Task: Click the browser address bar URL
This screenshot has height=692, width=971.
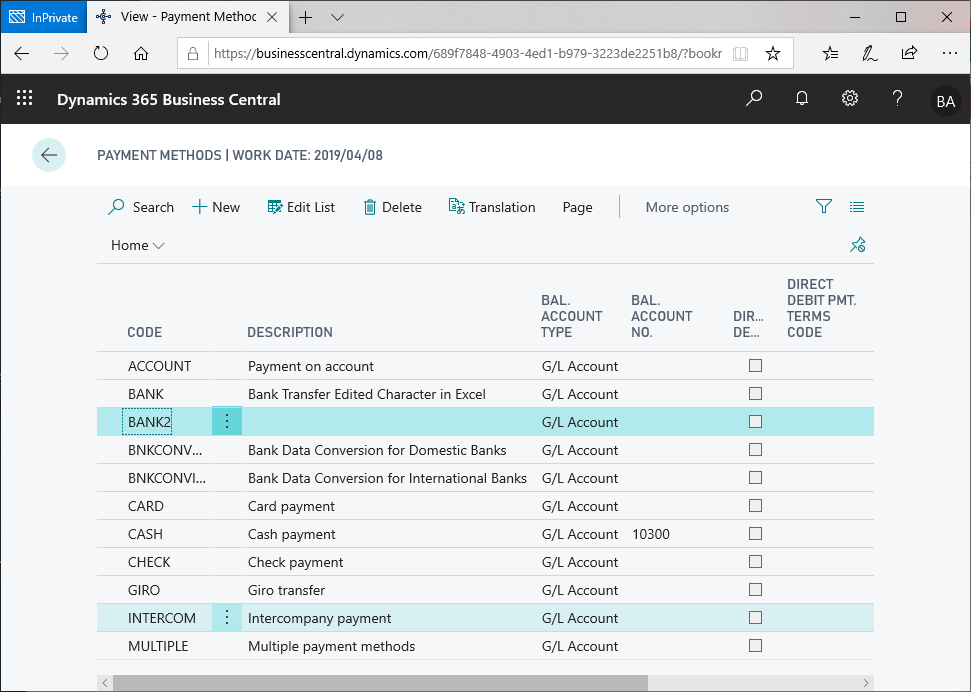Action: click(x=468, y=53)
